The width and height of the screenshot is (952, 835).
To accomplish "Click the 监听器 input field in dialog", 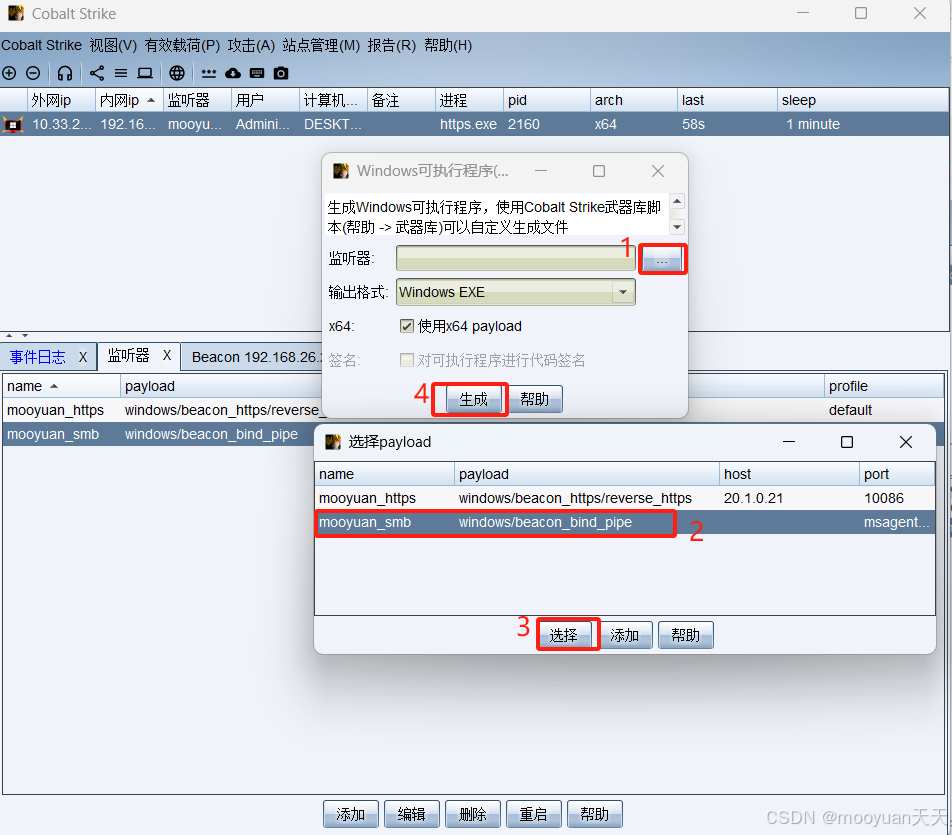I will tap(515, 258).
